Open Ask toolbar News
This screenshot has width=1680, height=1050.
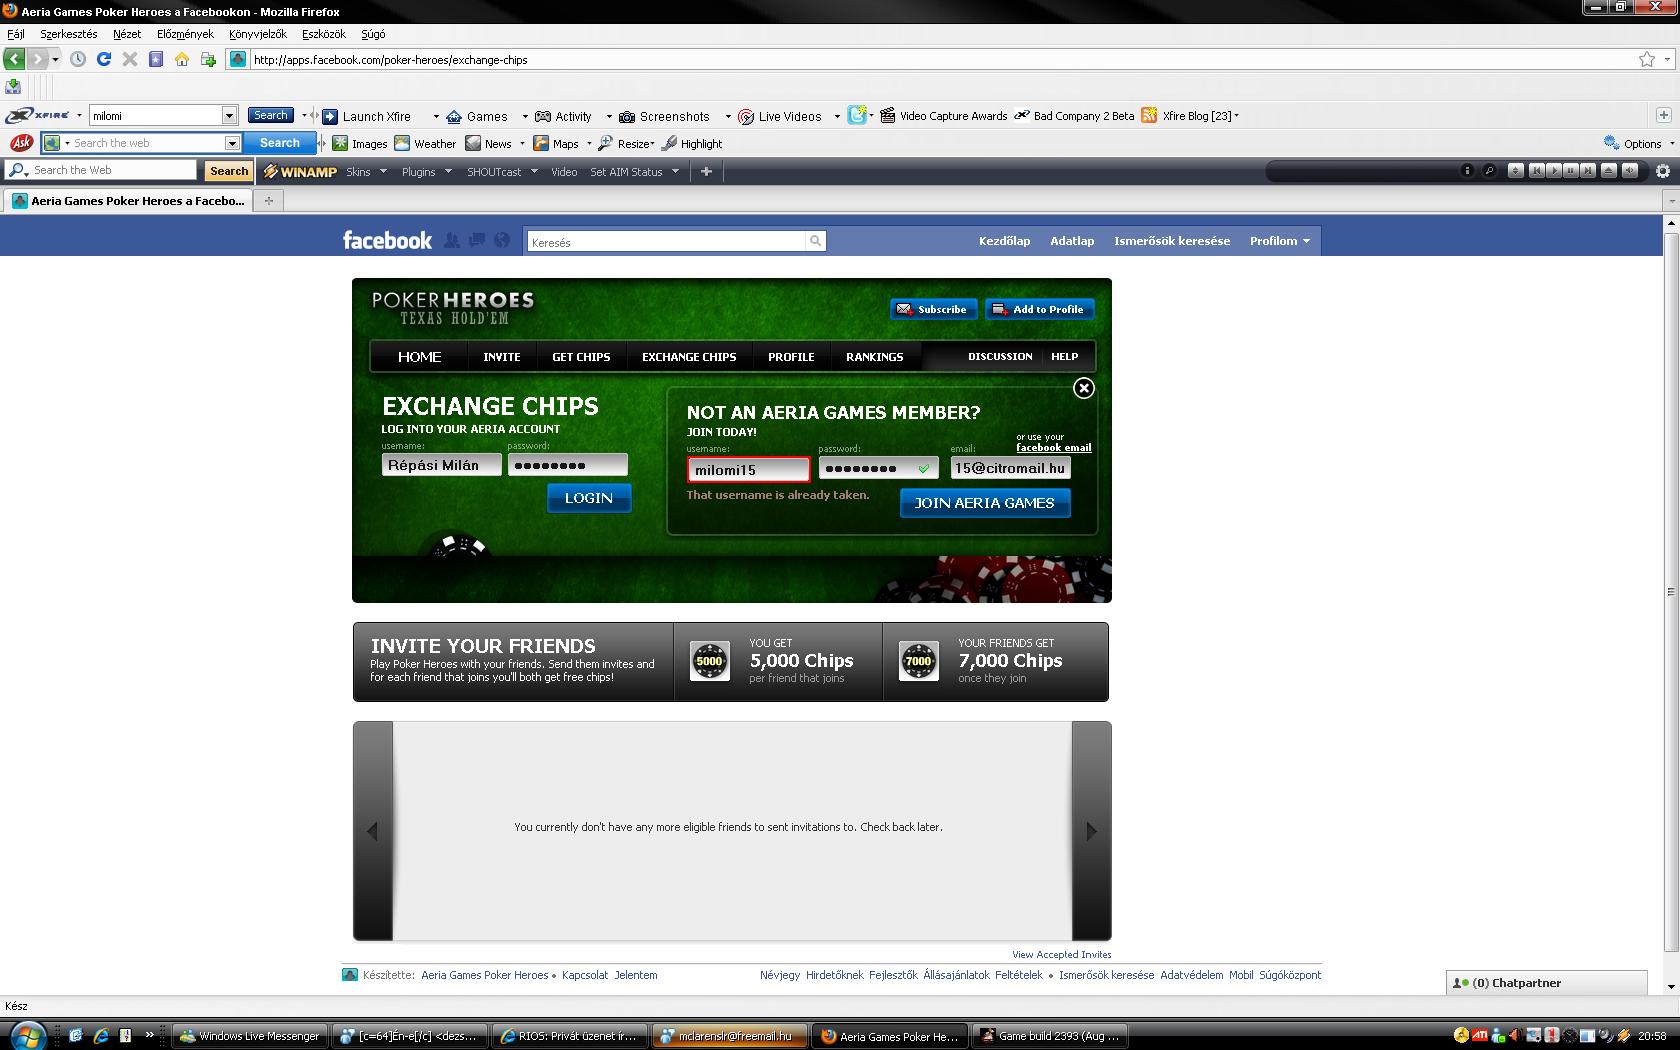(x=489, y=144)
